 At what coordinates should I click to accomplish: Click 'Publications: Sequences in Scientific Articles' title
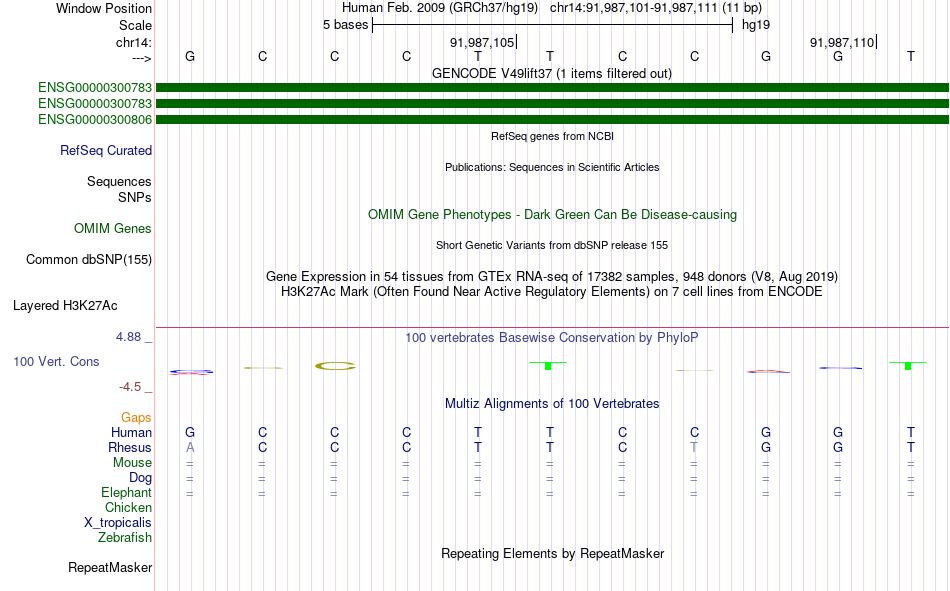(552, 167)
